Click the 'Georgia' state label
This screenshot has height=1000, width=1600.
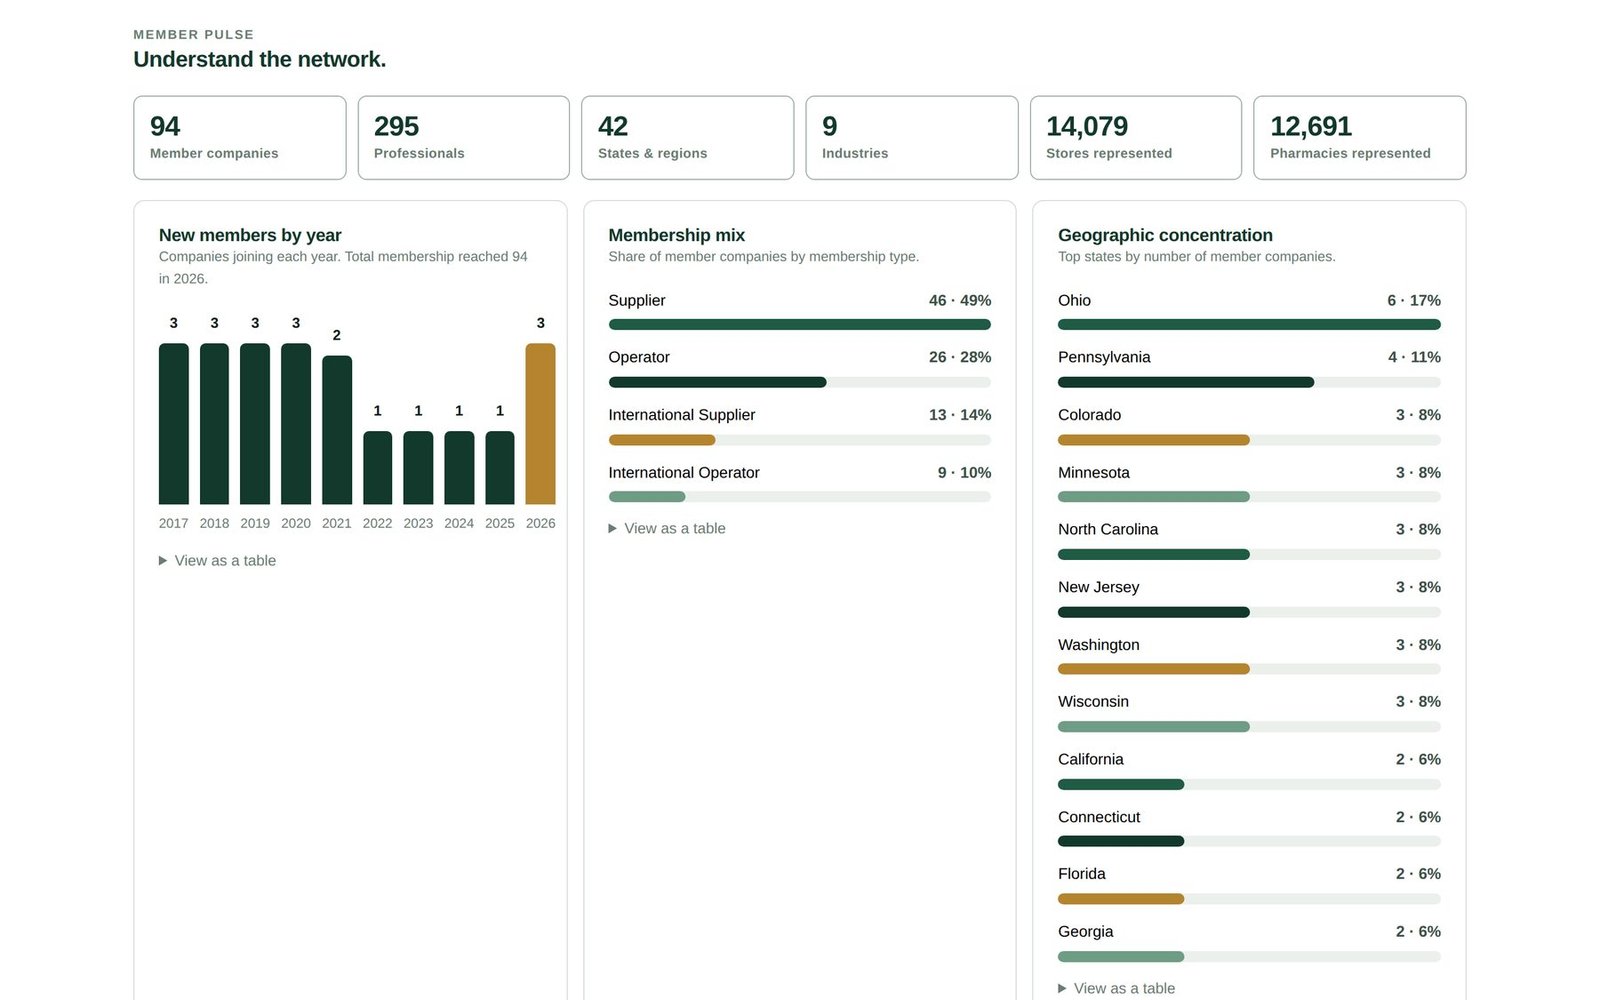tap(1086, 932)
